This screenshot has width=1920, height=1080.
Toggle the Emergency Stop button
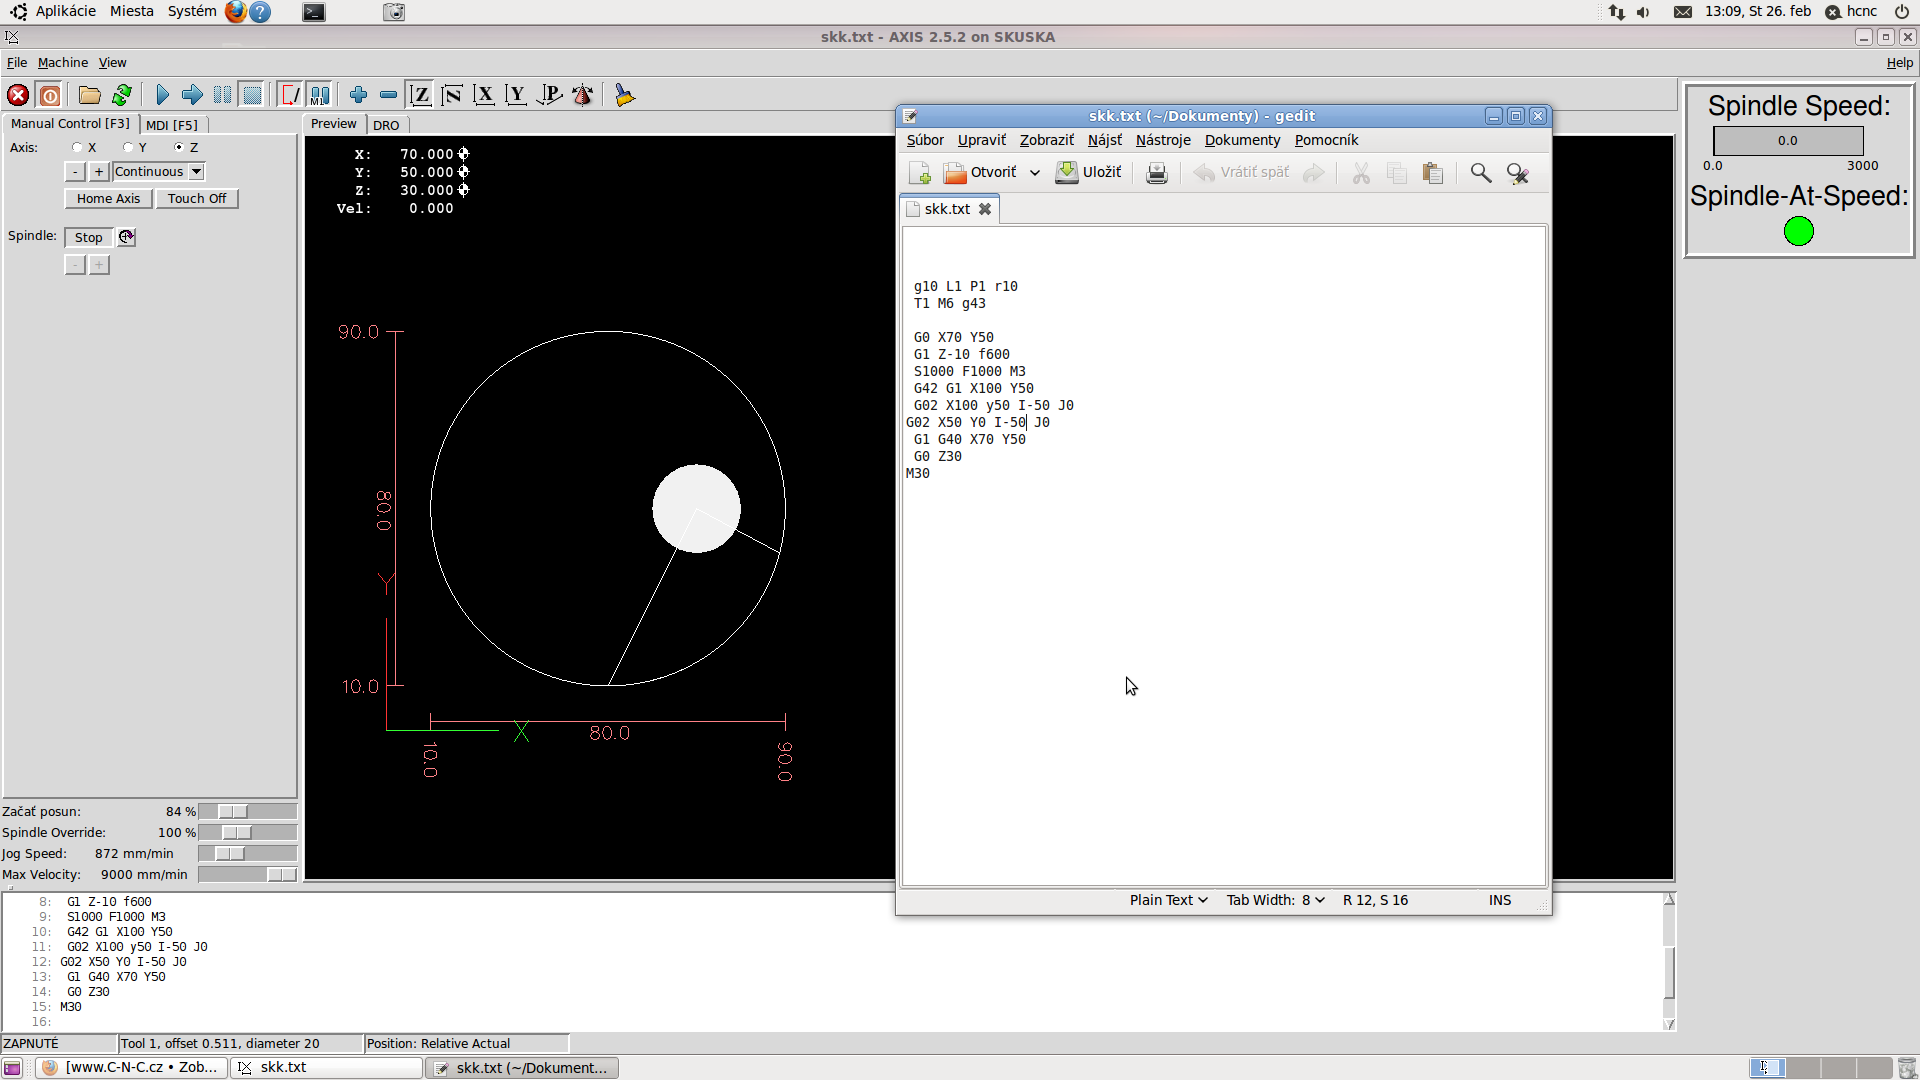click(x=17, y=95)
